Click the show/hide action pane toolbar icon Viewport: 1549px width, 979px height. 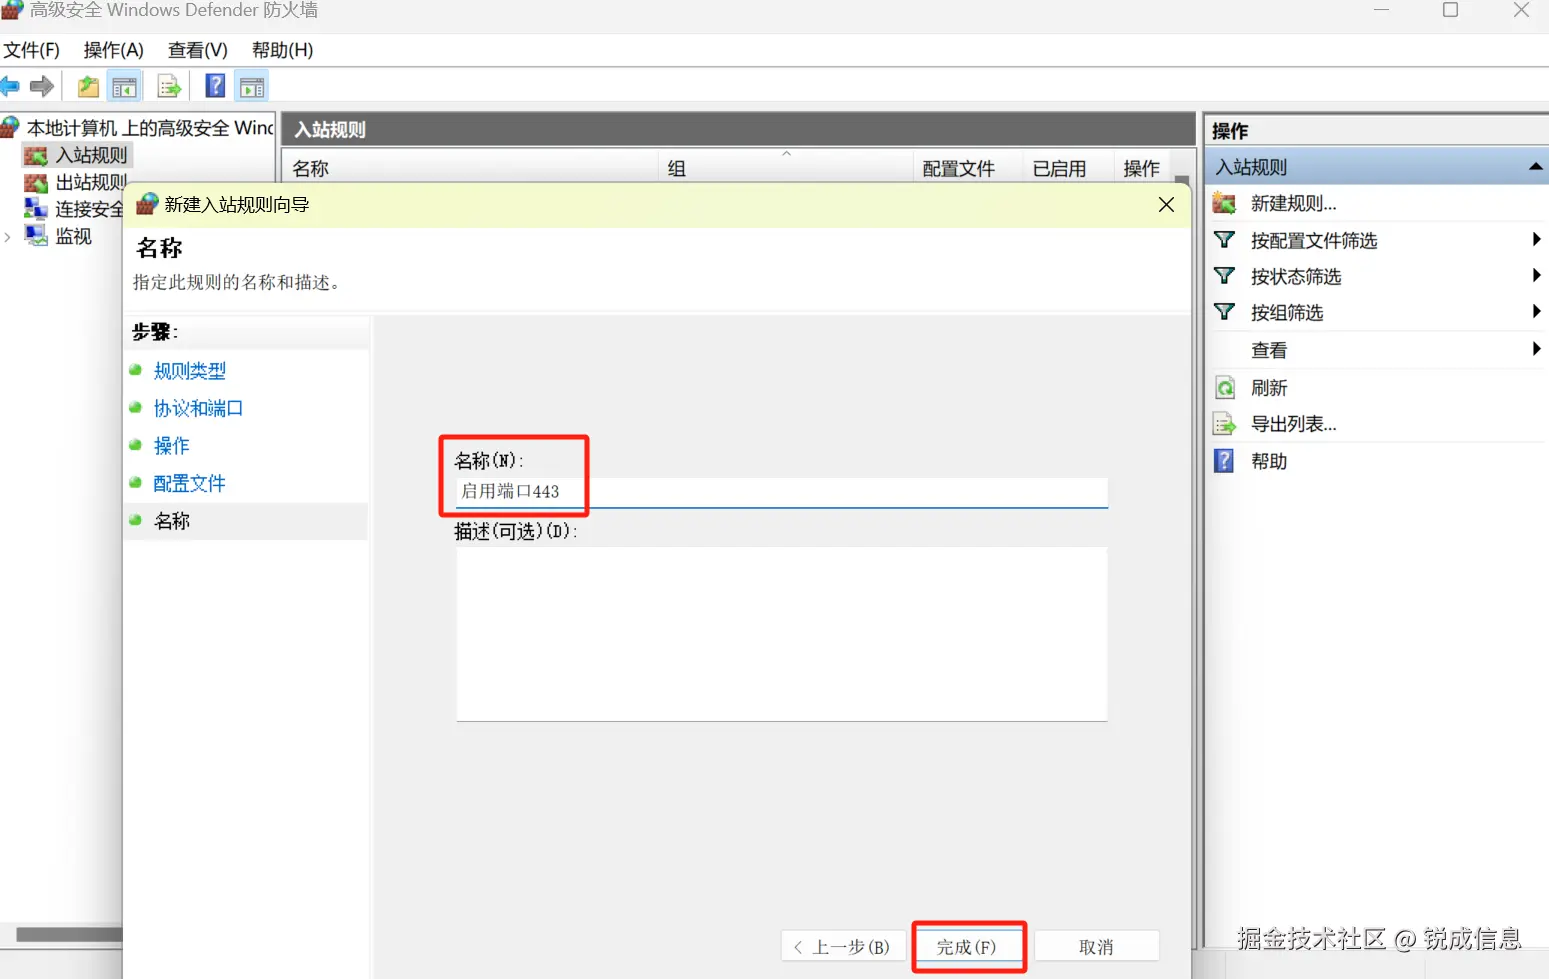click(x=250, y=86)
